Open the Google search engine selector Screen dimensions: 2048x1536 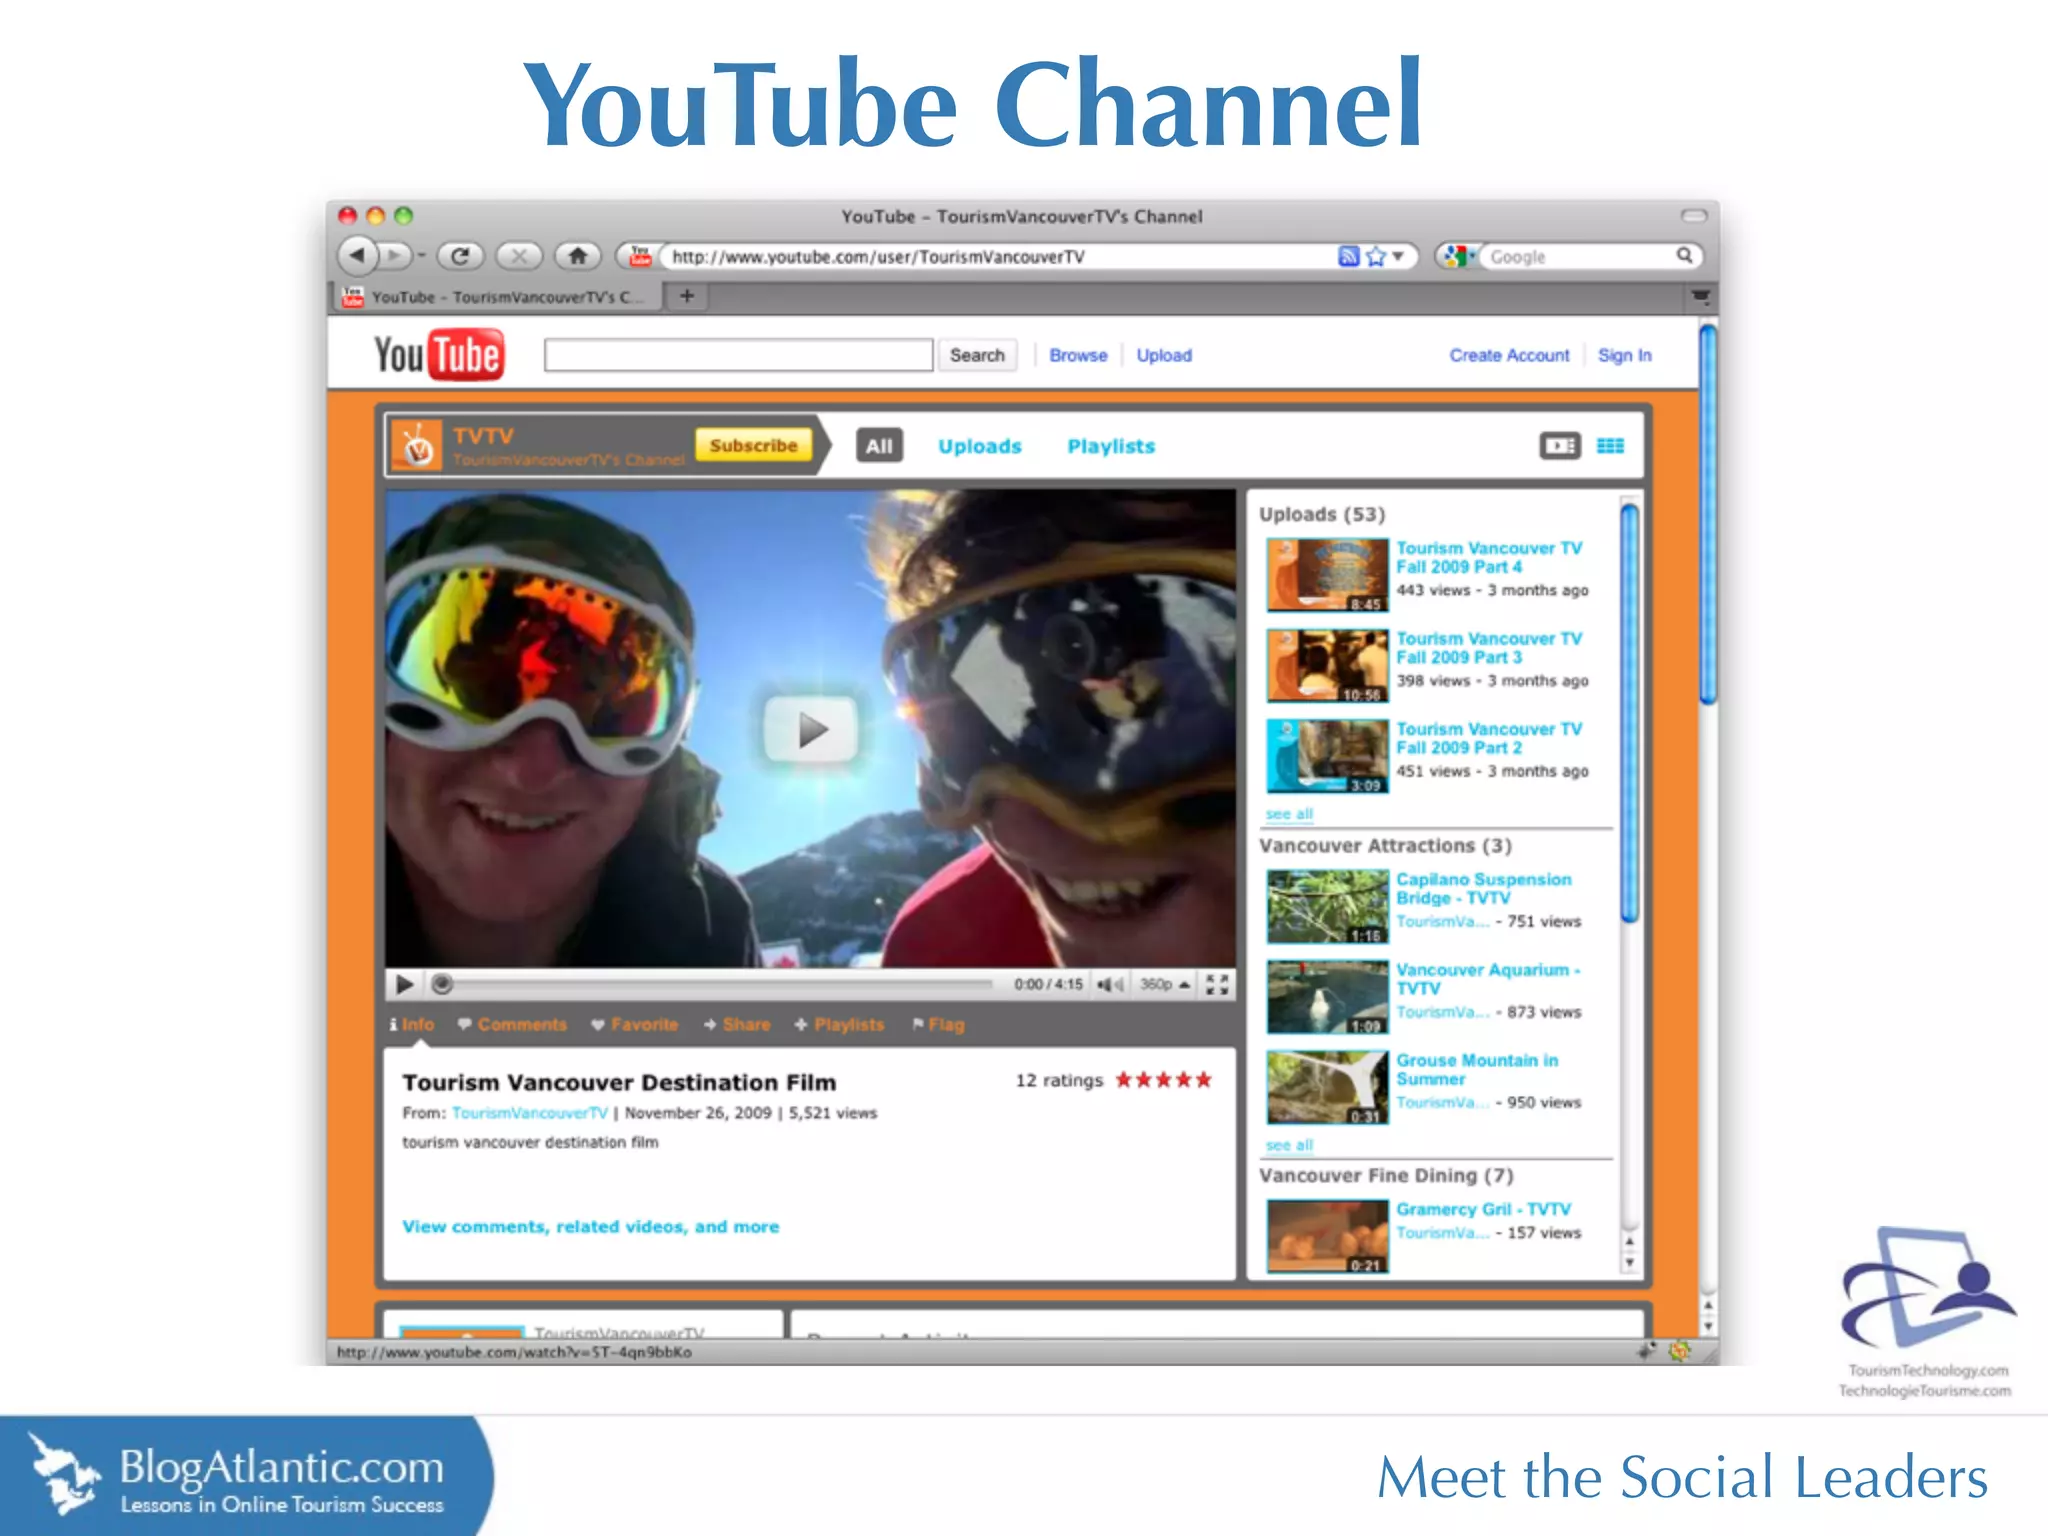click(1457, 256)
